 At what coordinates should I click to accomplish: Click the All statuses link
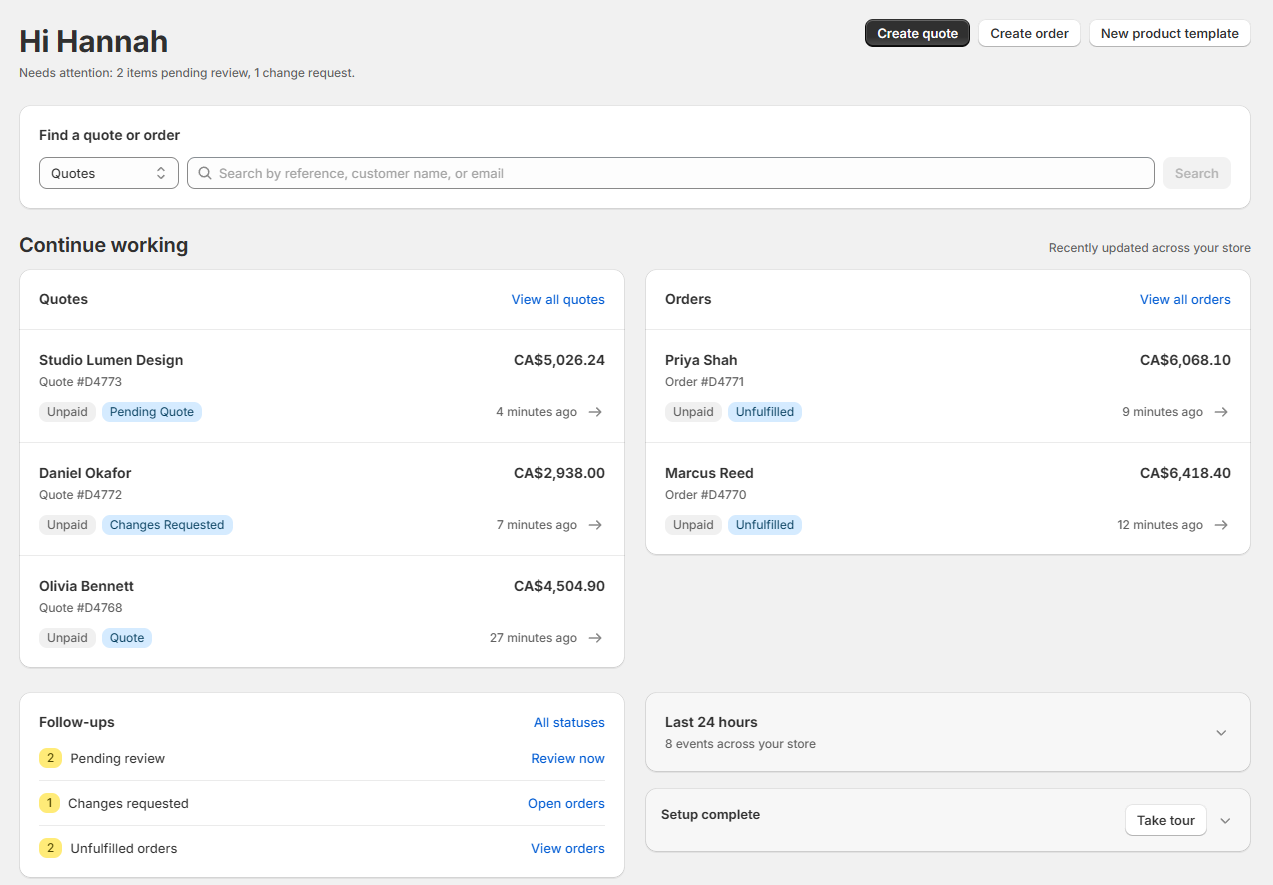[569, 723]
